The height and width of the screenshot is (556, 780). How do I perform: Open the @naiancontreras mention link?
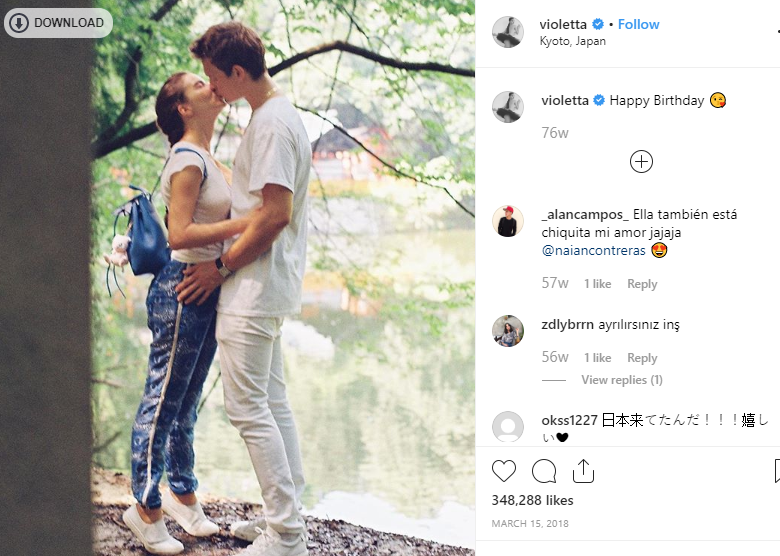[x=593, y=250]
